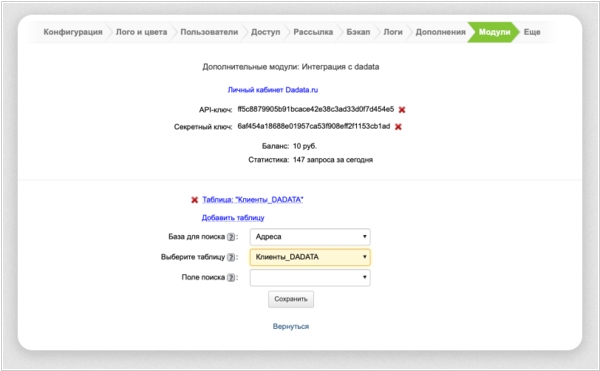This screenshot has height=371, width=600.
Task: Expand the База для поиска dropdown showing Адреса
Action: pyautogui.click(x=310, y=237)
